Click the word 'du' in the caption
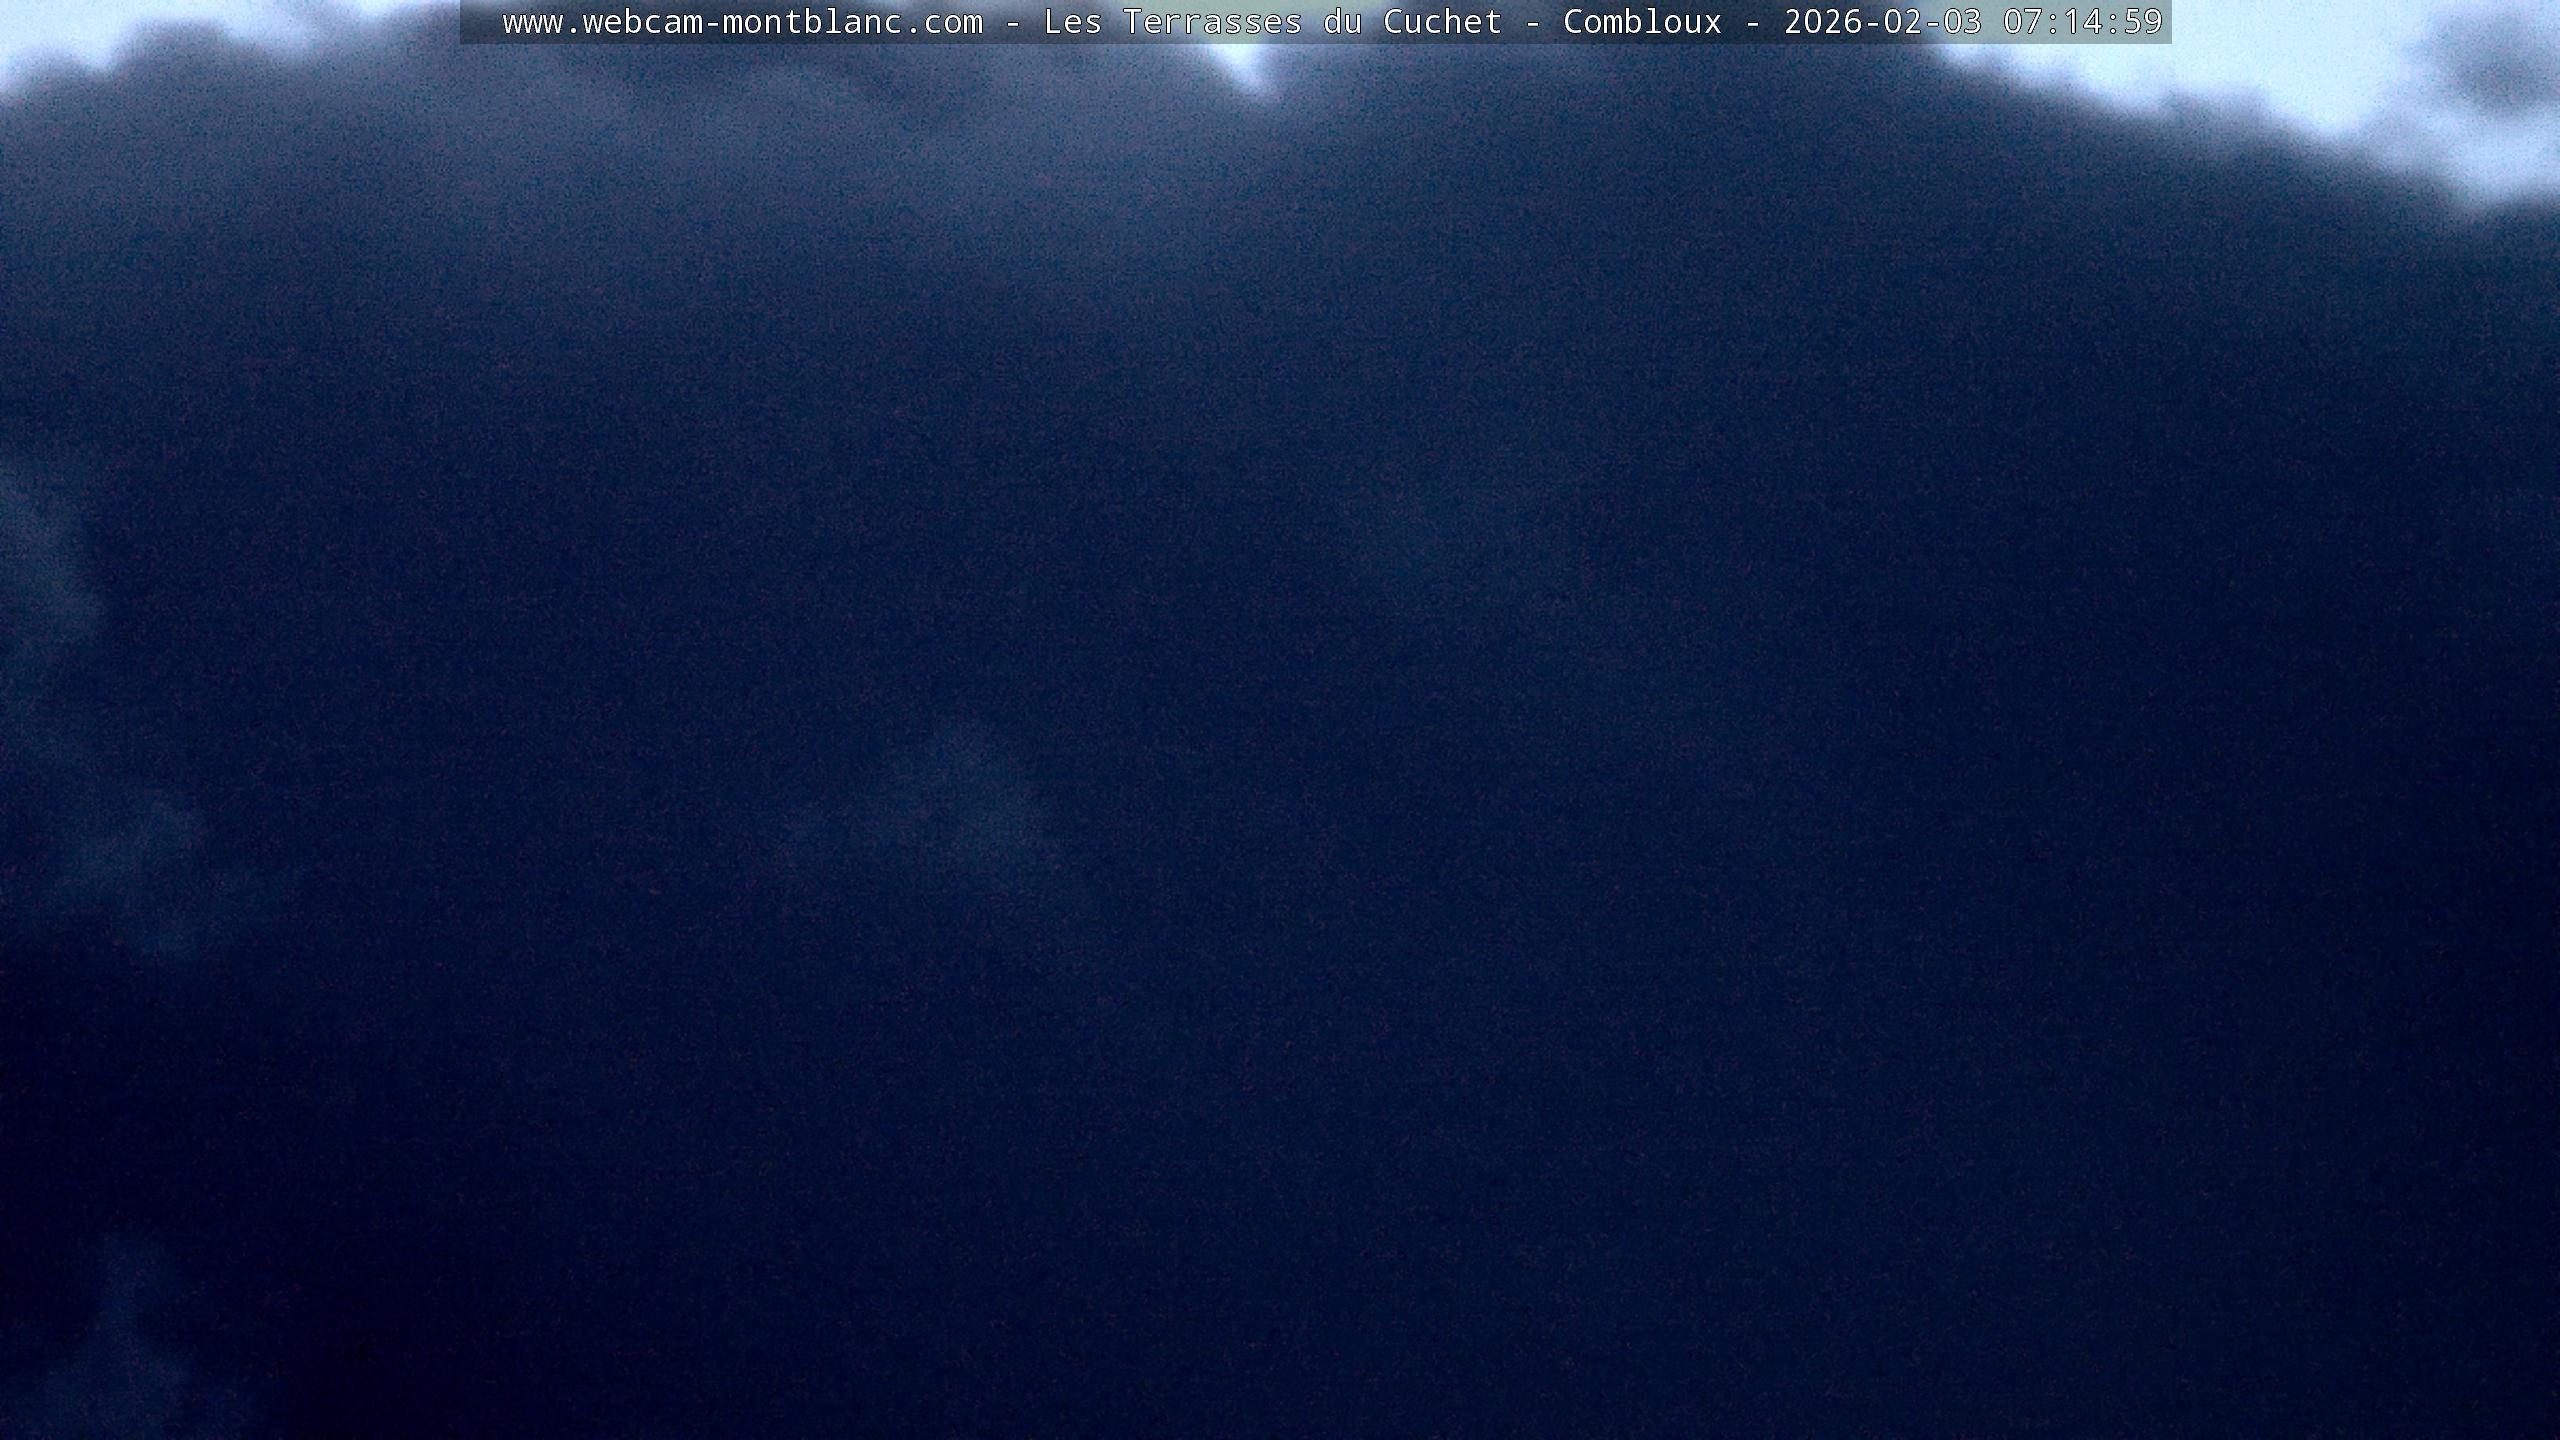The width and height of the screenshot is (2560, 1440). 1342,22
